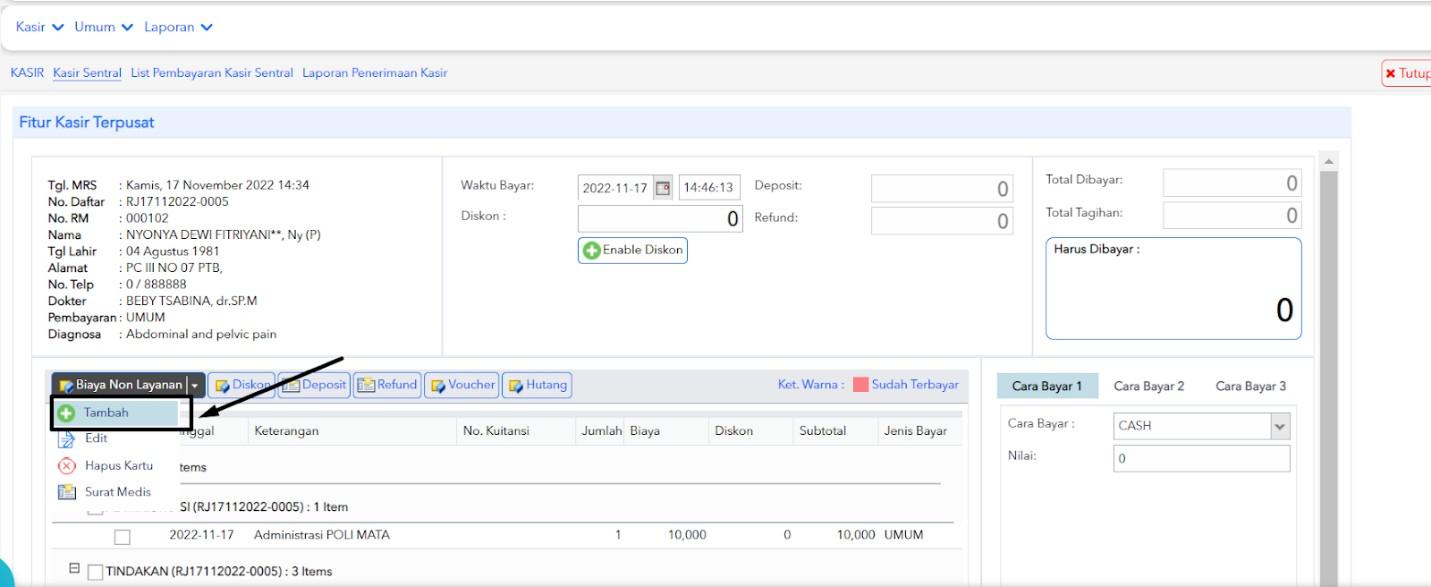Switch to Cara Bayar 2 tab
The image size is (1431, 587).
click(x=1149, y=386)
